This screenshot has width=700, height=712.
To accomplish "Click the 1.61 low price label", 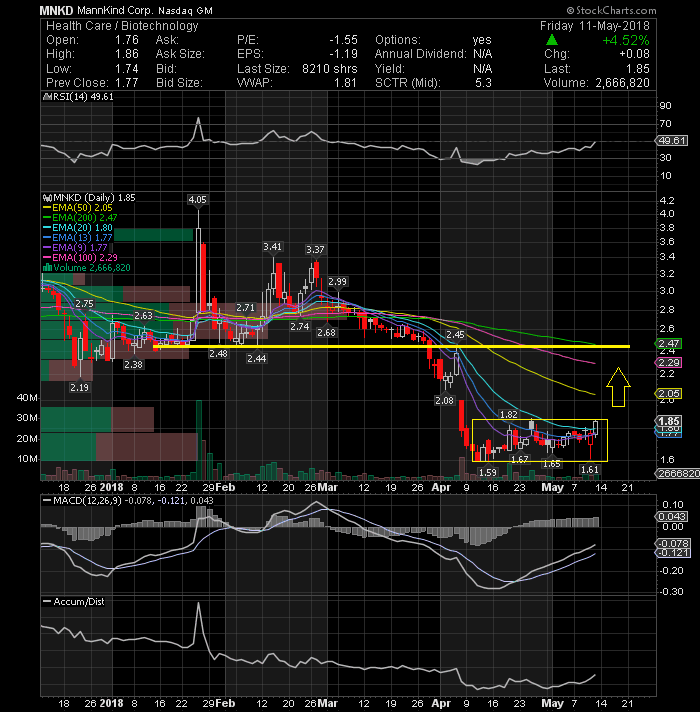I will click(x=590, y=470).
